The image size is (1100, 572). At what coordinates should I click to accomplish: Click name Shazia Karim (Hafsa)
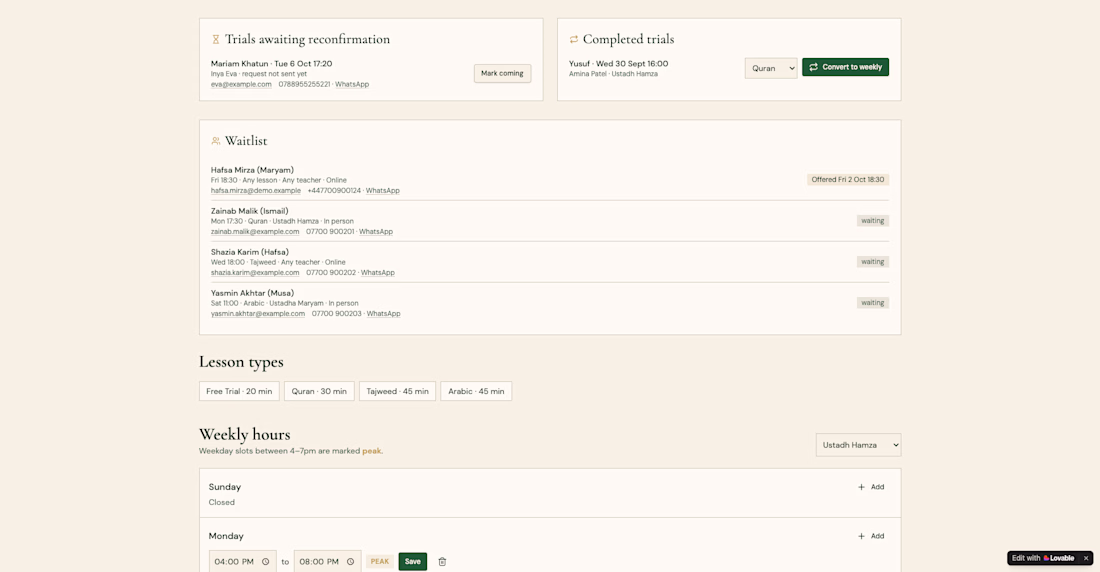[x=250, y=252]
